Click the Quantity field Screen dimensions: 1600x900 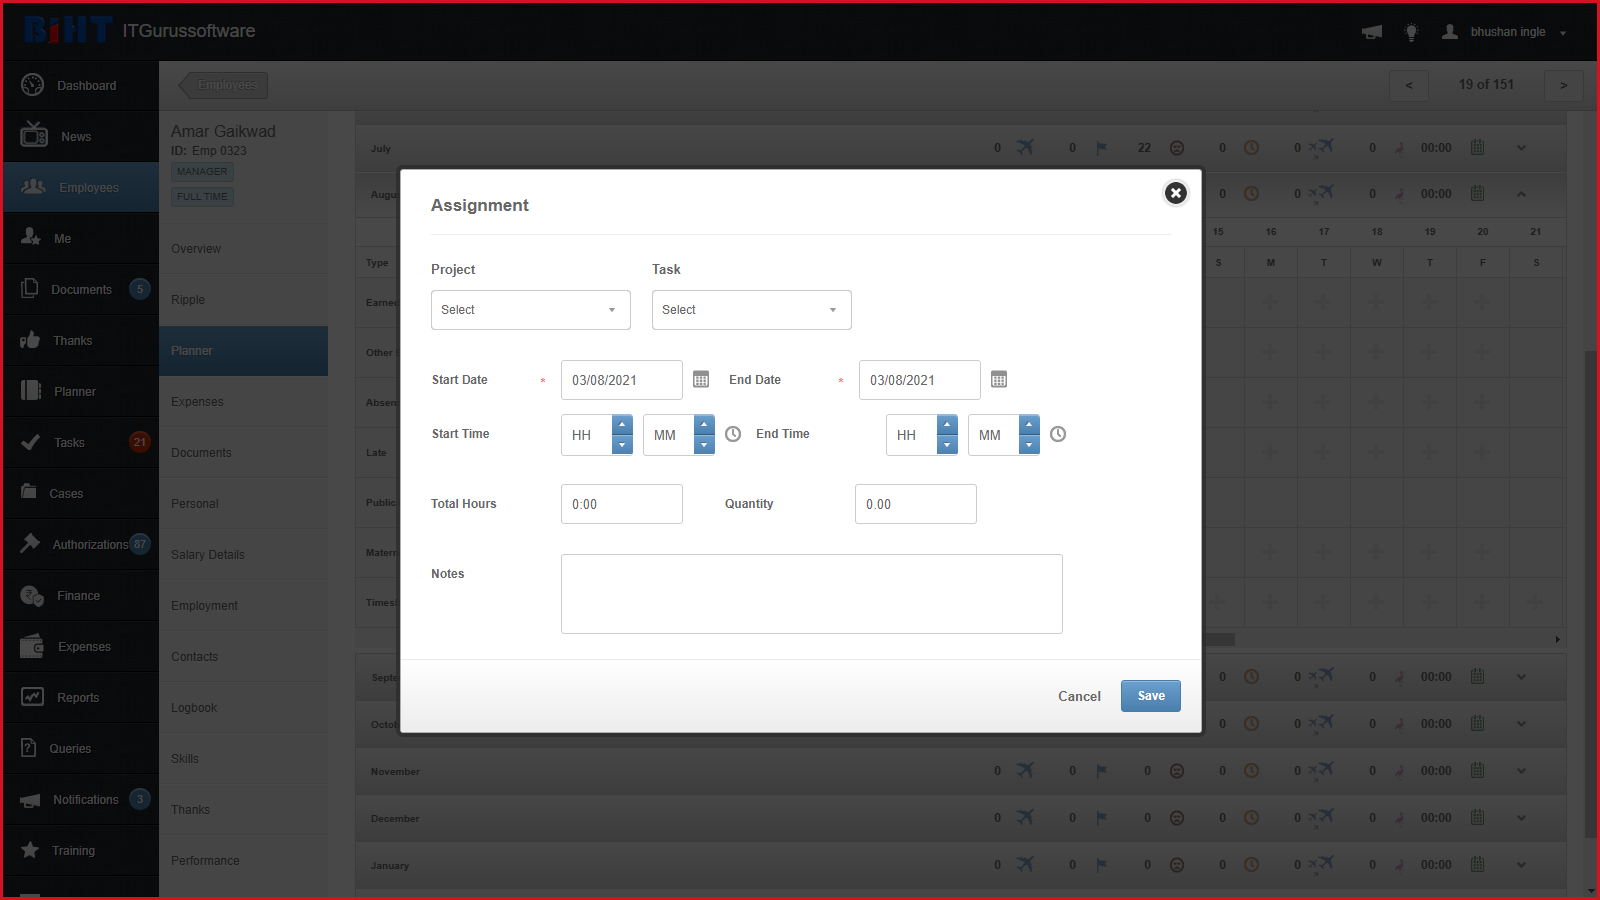(x=916, y=504)
